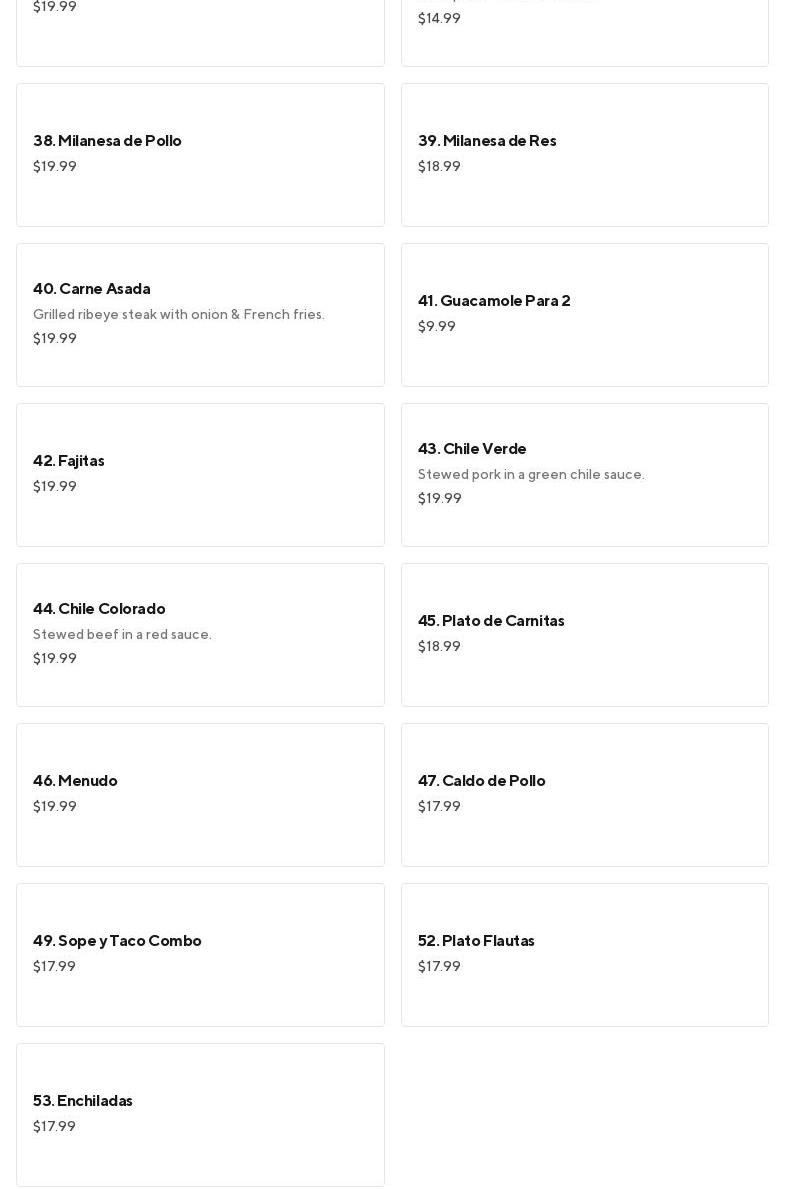Select the Milanesa de Res item
Viewport: 785px width, 1189px height.
click(x=487, y=141)
